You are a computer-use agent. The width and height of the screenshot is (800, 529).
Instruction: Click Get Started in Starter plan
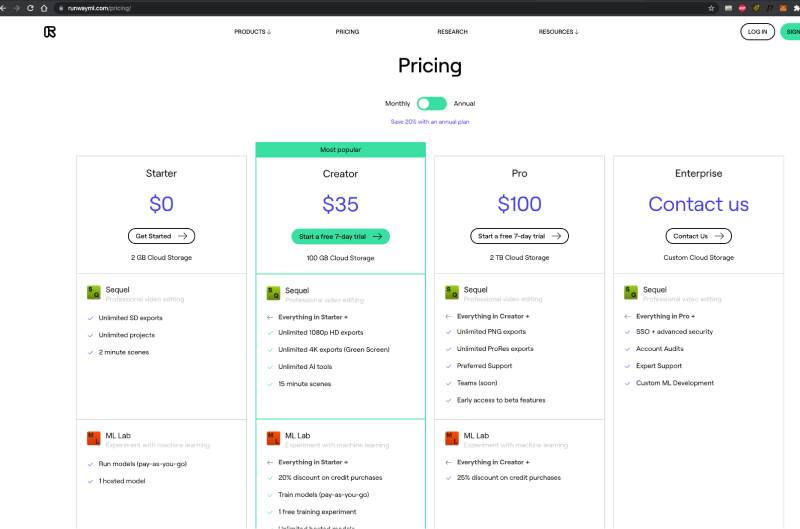(161, 236)
